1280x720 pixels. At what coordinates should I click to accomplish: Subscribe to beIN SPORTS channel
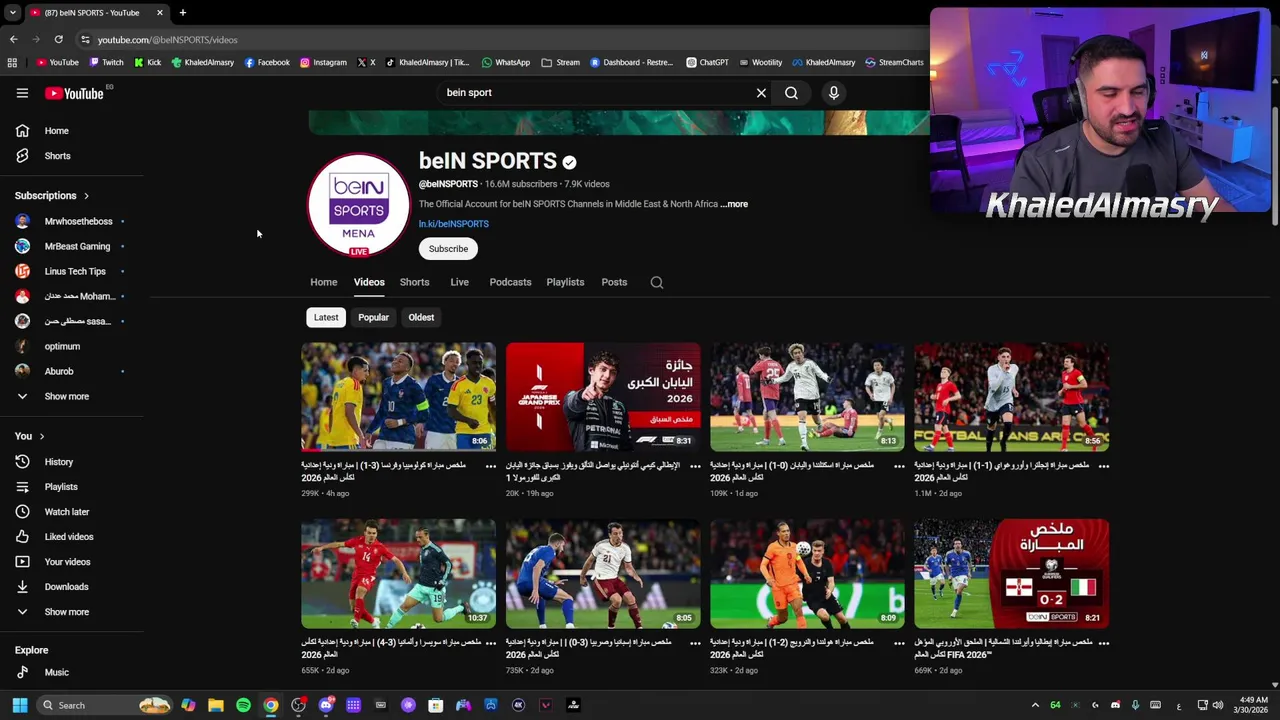pos(448,249)
